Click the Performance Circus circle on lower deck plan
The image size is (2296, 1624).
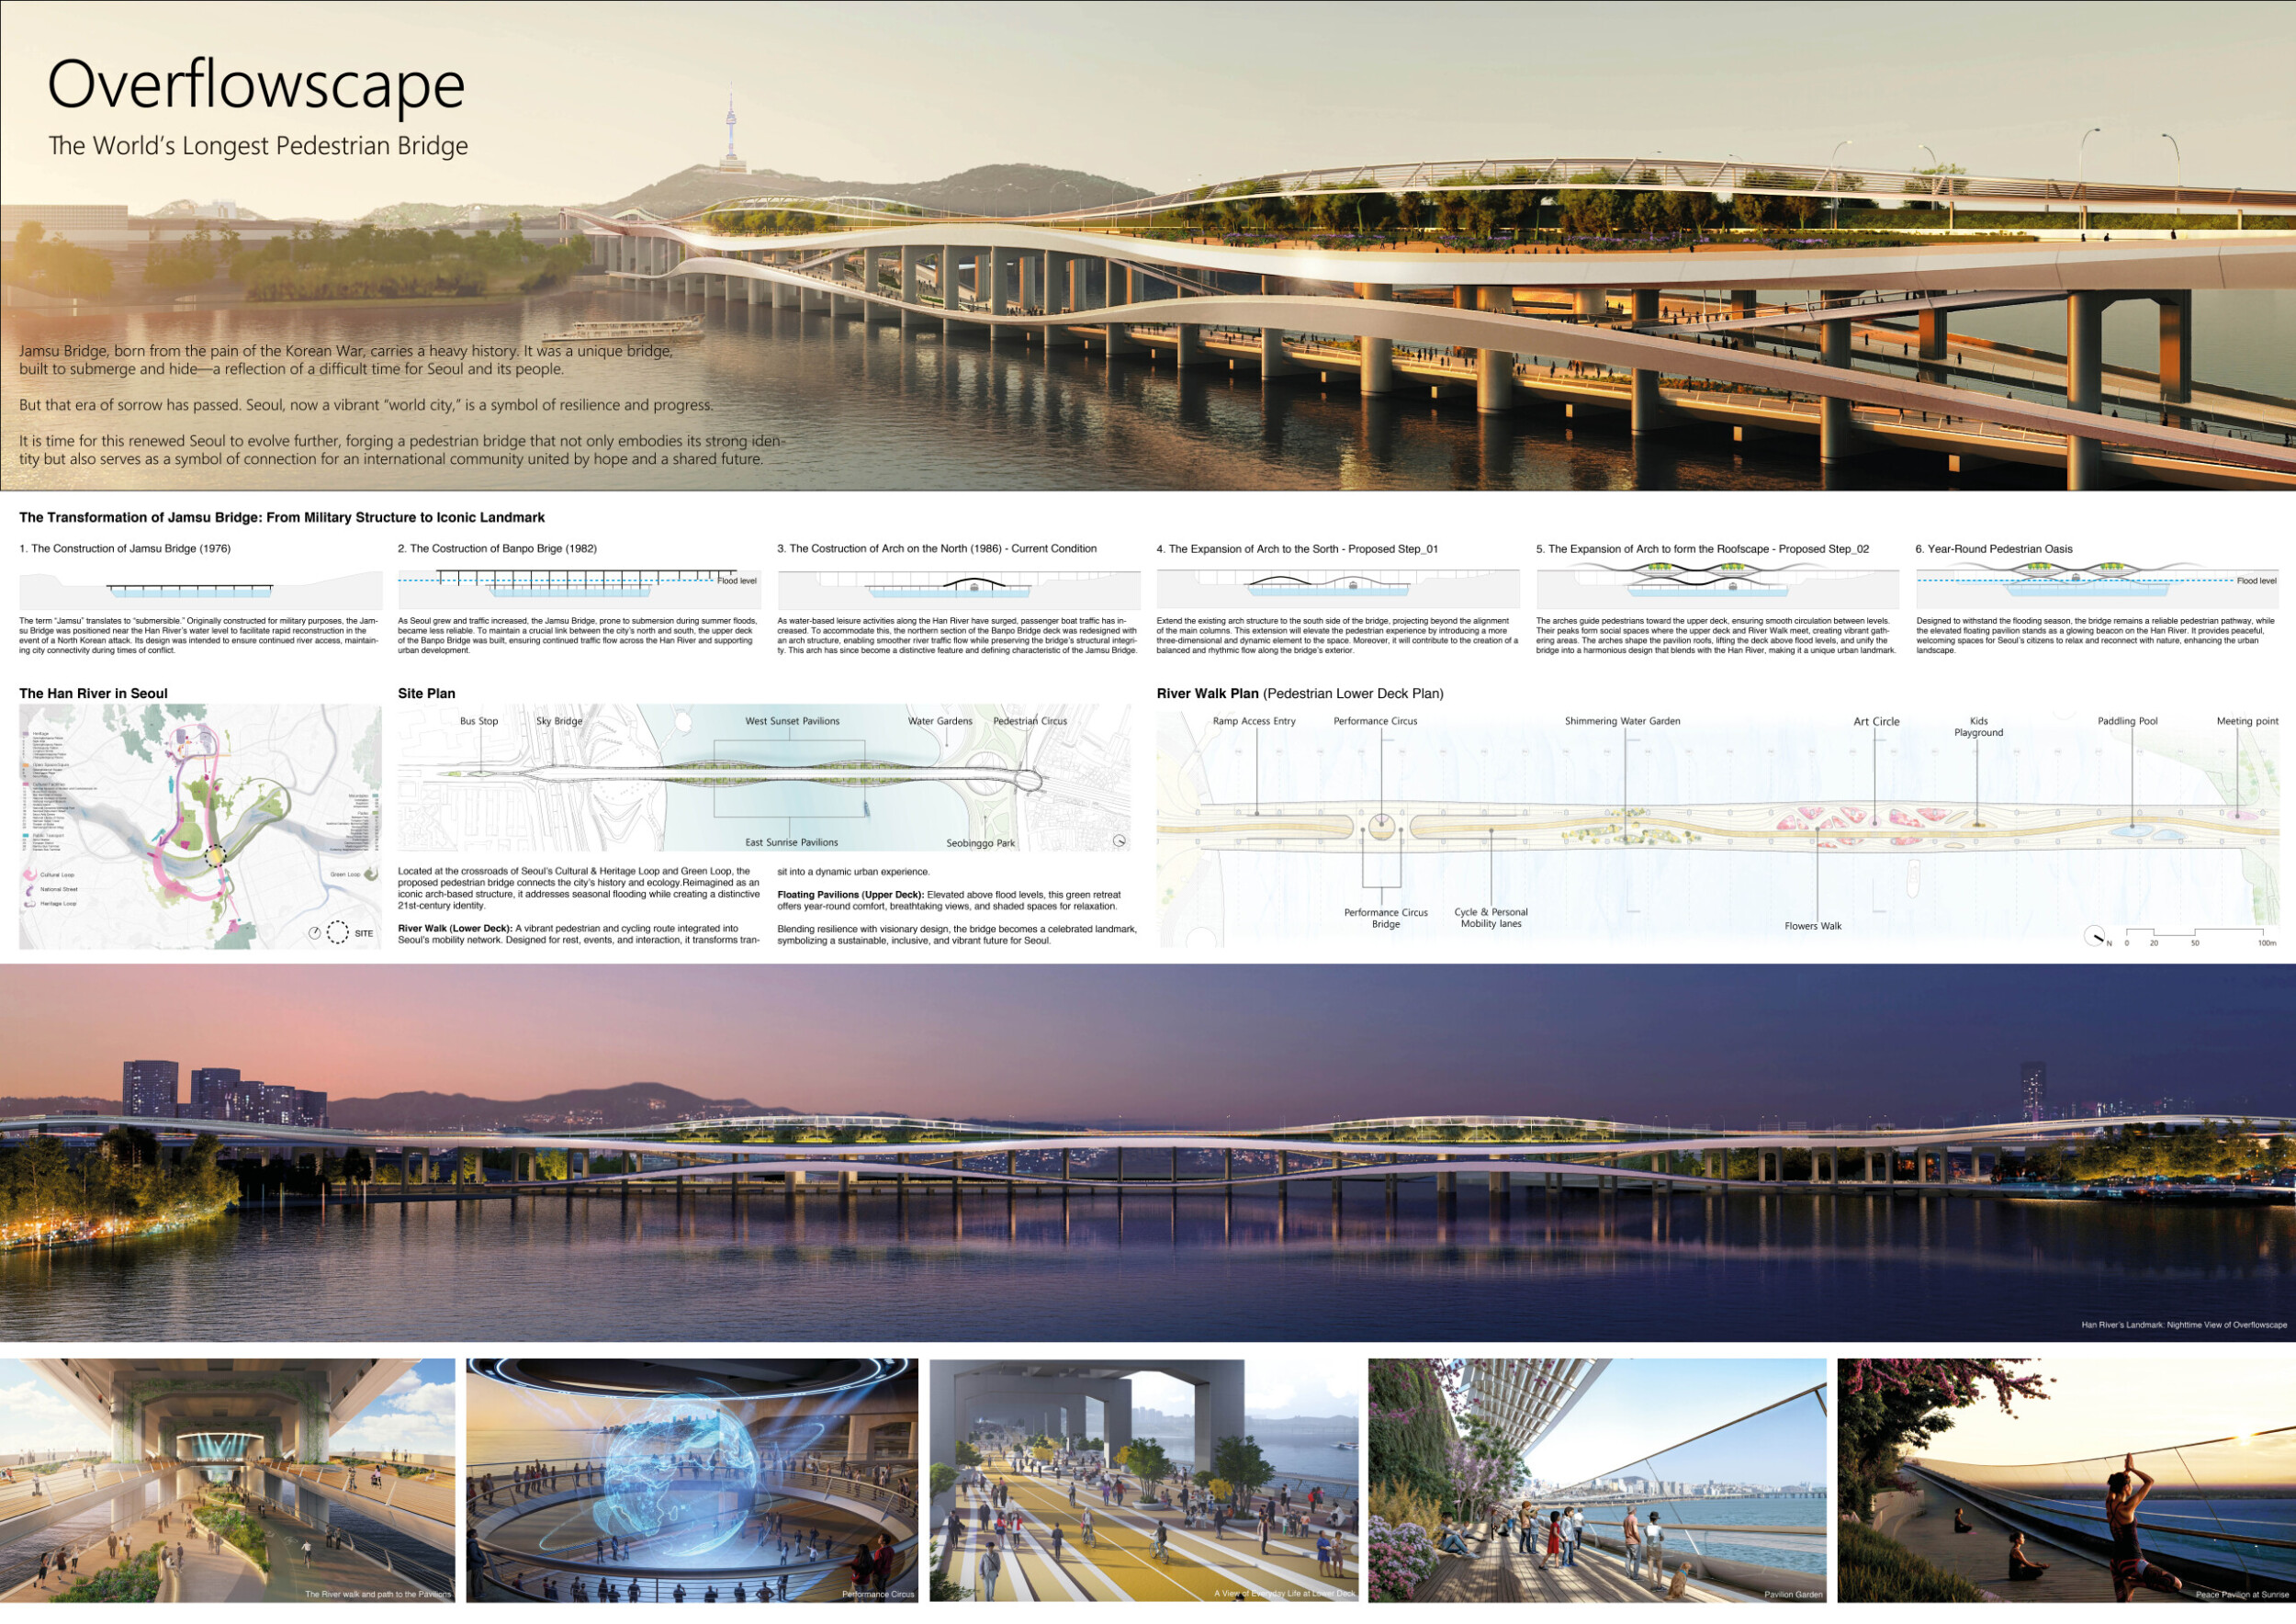[1381, 827]
